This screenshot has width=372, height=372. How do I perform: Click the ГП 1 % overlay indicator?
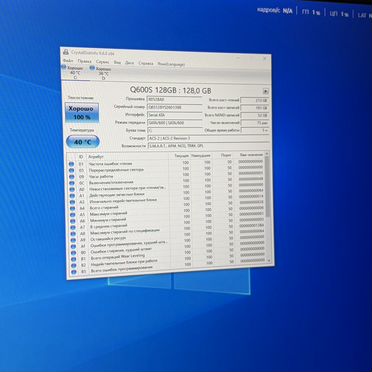311,12
